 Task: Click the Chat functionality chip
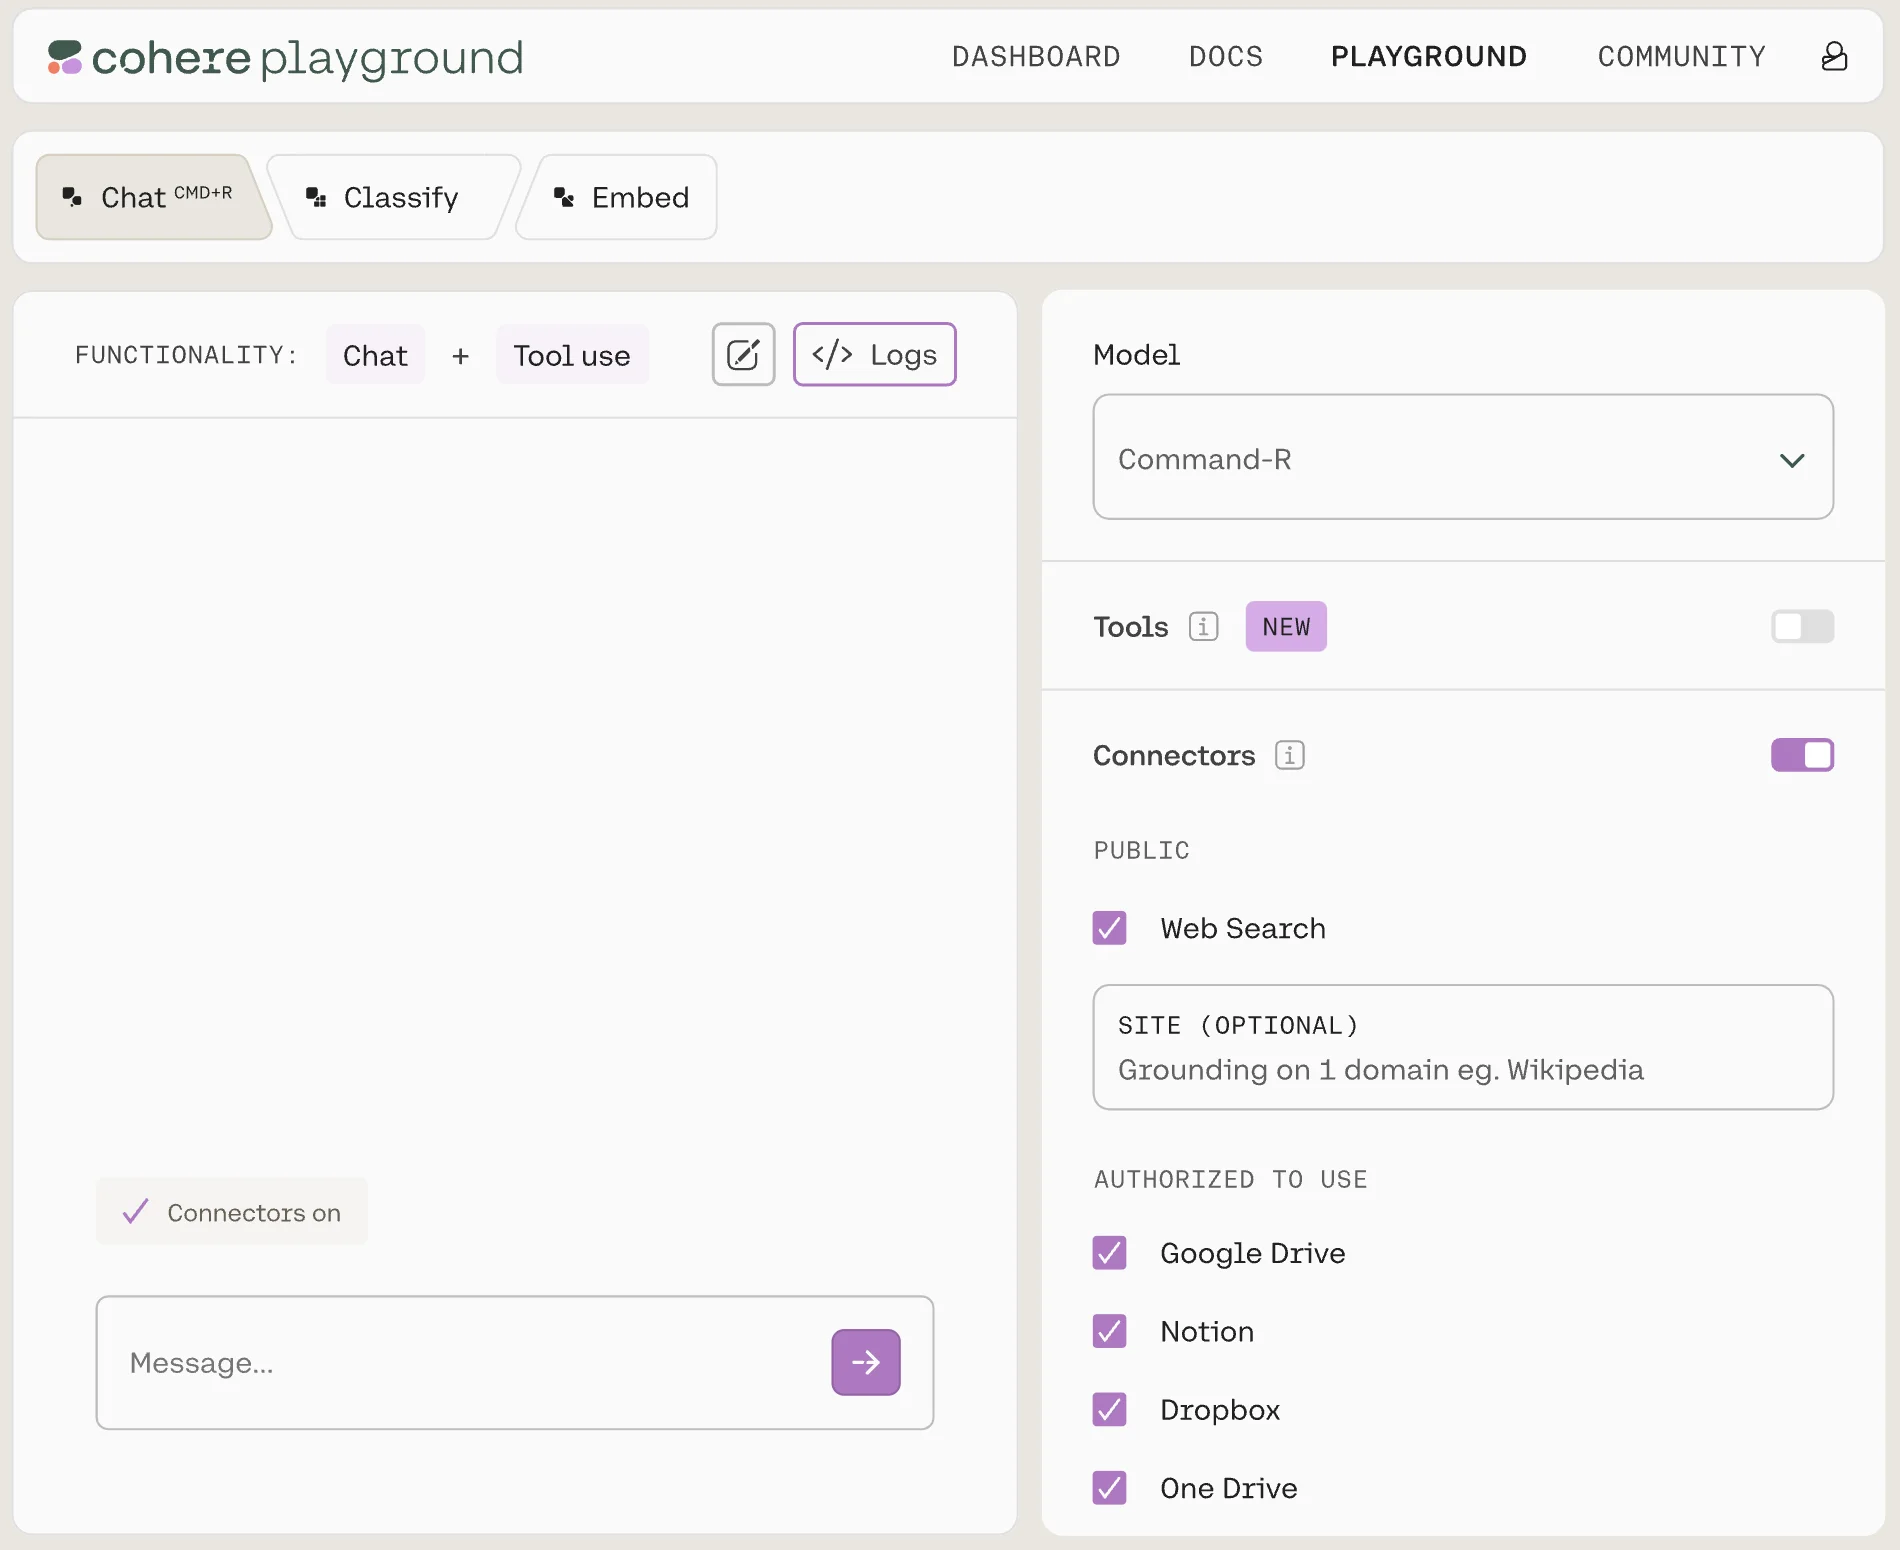(375, 355)
